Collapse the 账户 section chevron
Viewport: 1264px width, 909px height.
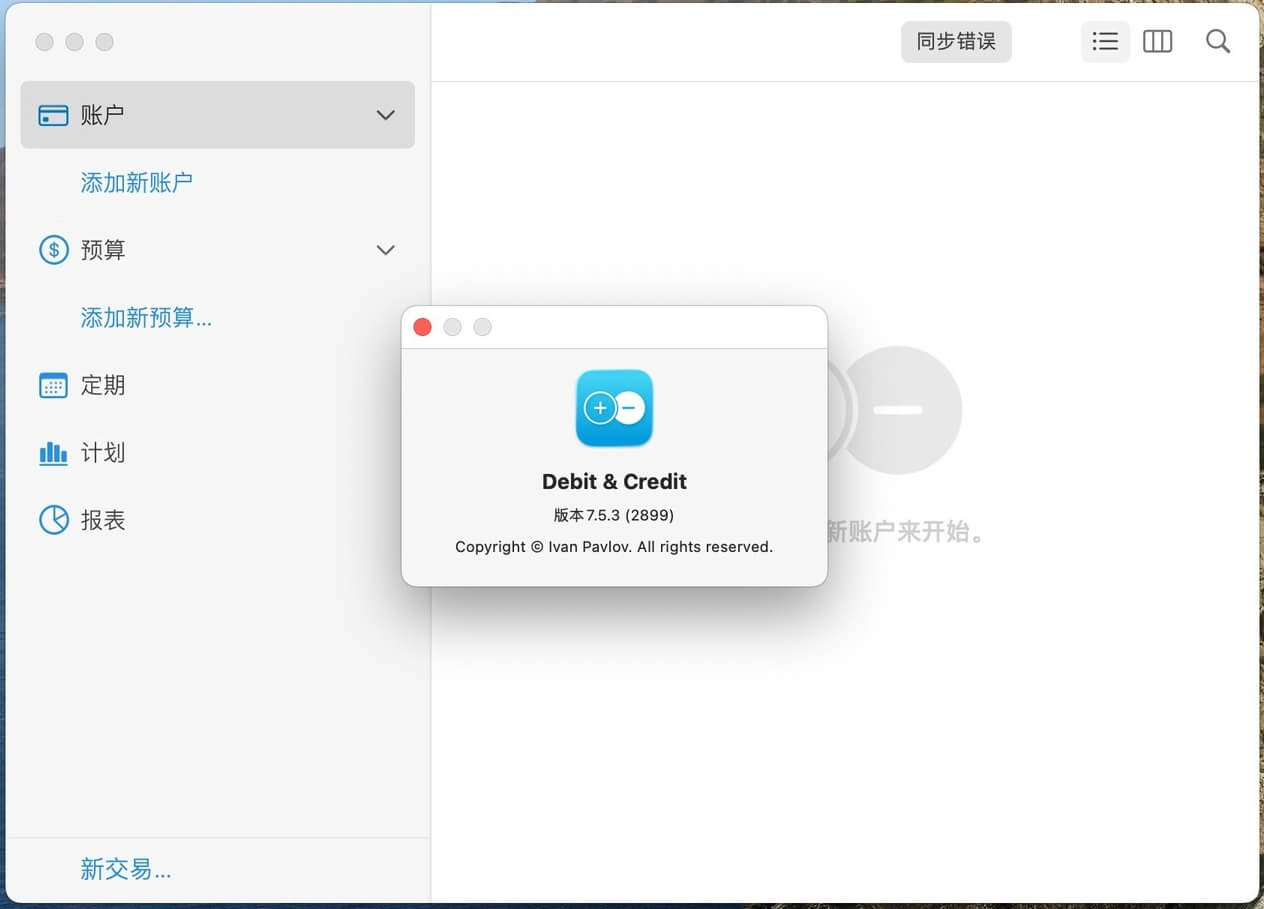(x=385, y=116)
